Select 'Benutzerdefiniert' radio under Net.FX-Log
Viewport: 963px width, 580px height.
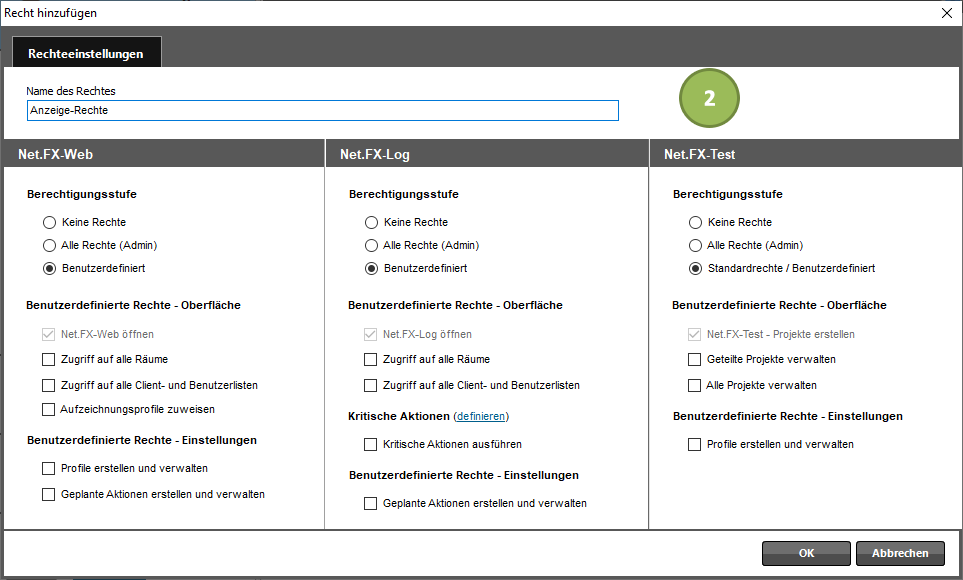pos(372,268)
